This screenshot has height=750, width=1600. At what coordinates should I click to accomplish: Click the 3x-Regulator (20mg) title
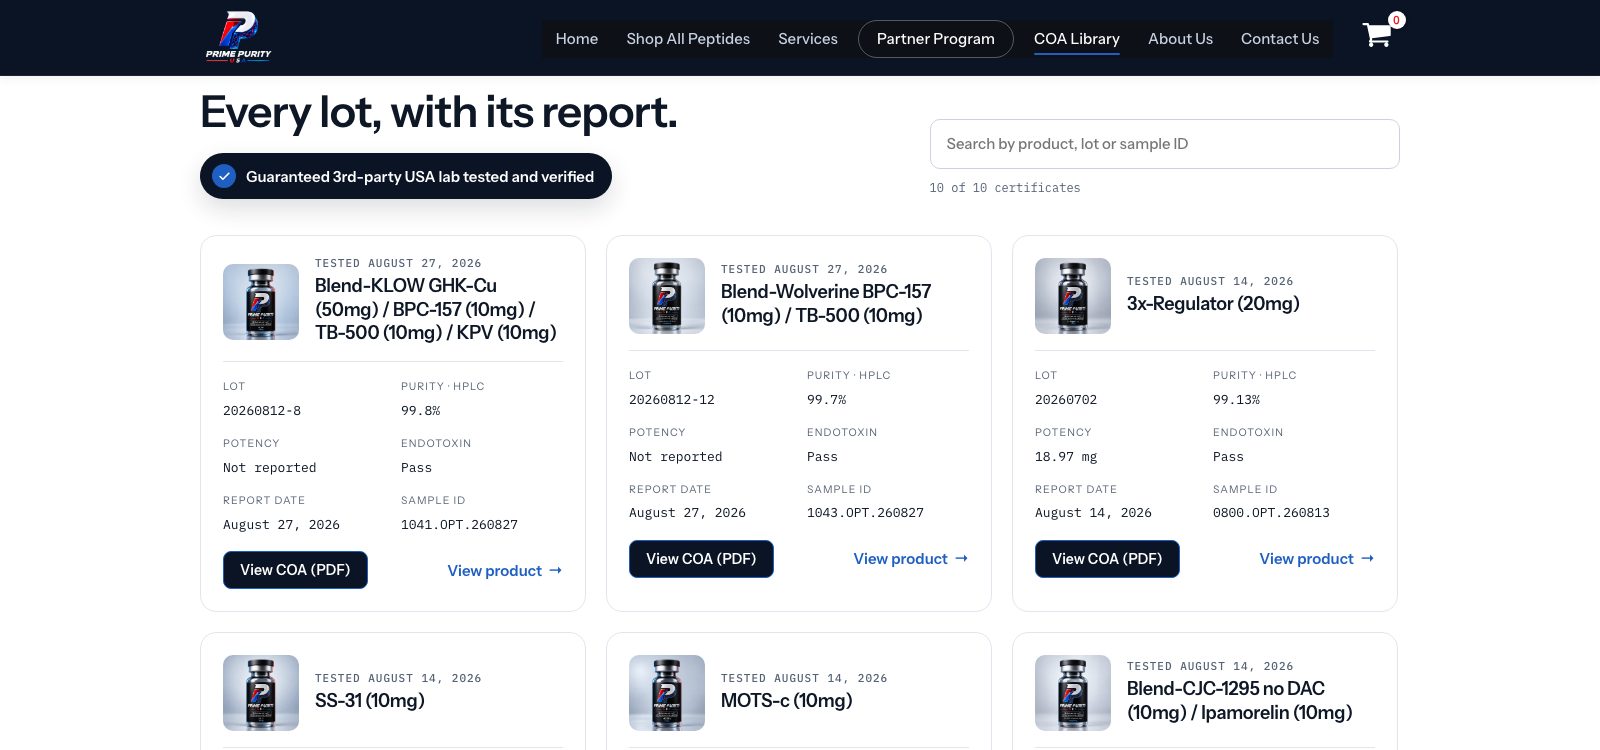(1213, 303)
